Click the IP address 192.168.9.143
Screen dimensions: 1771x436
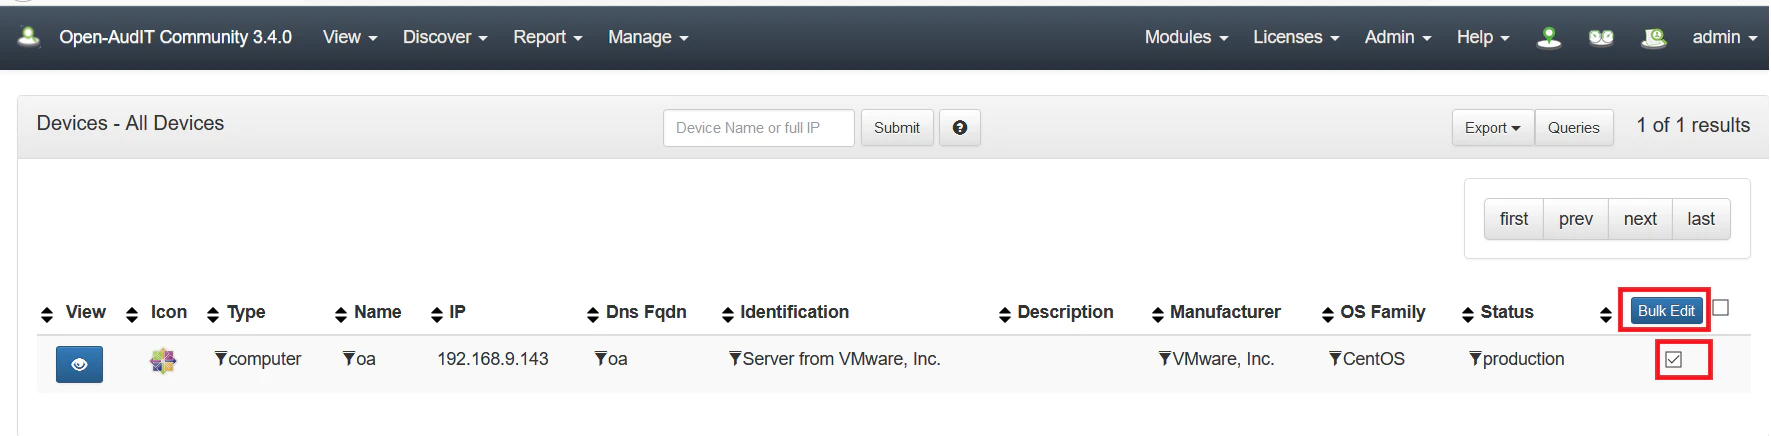coord(493,359)
